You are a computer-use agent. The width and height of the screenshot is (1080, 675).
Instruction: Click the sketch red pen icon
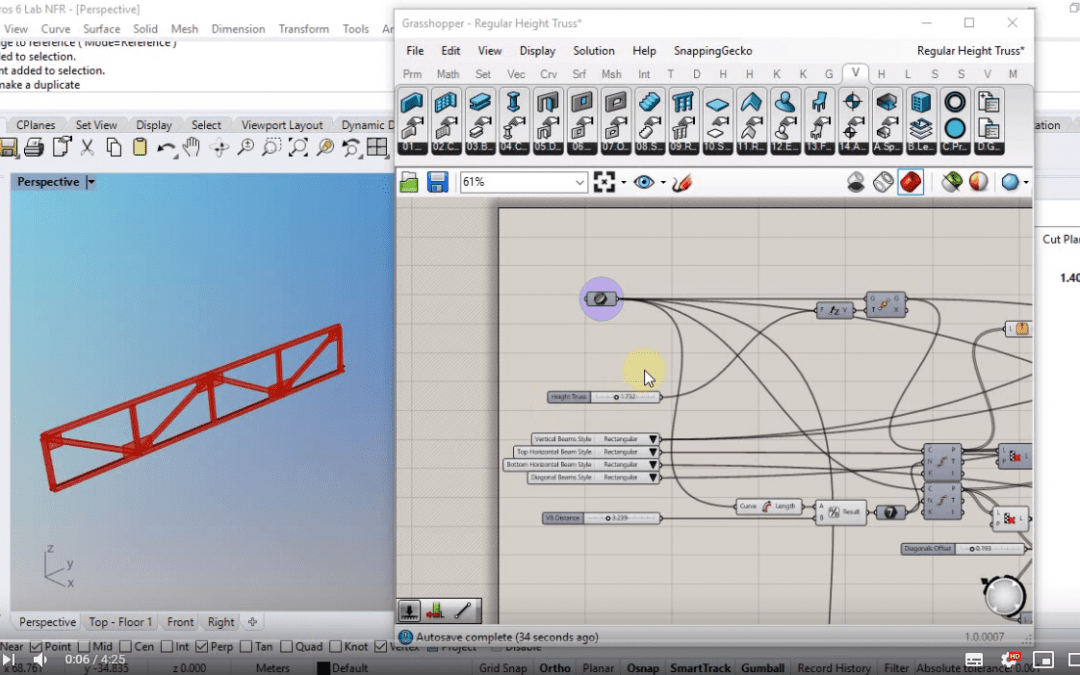point(681,182)
